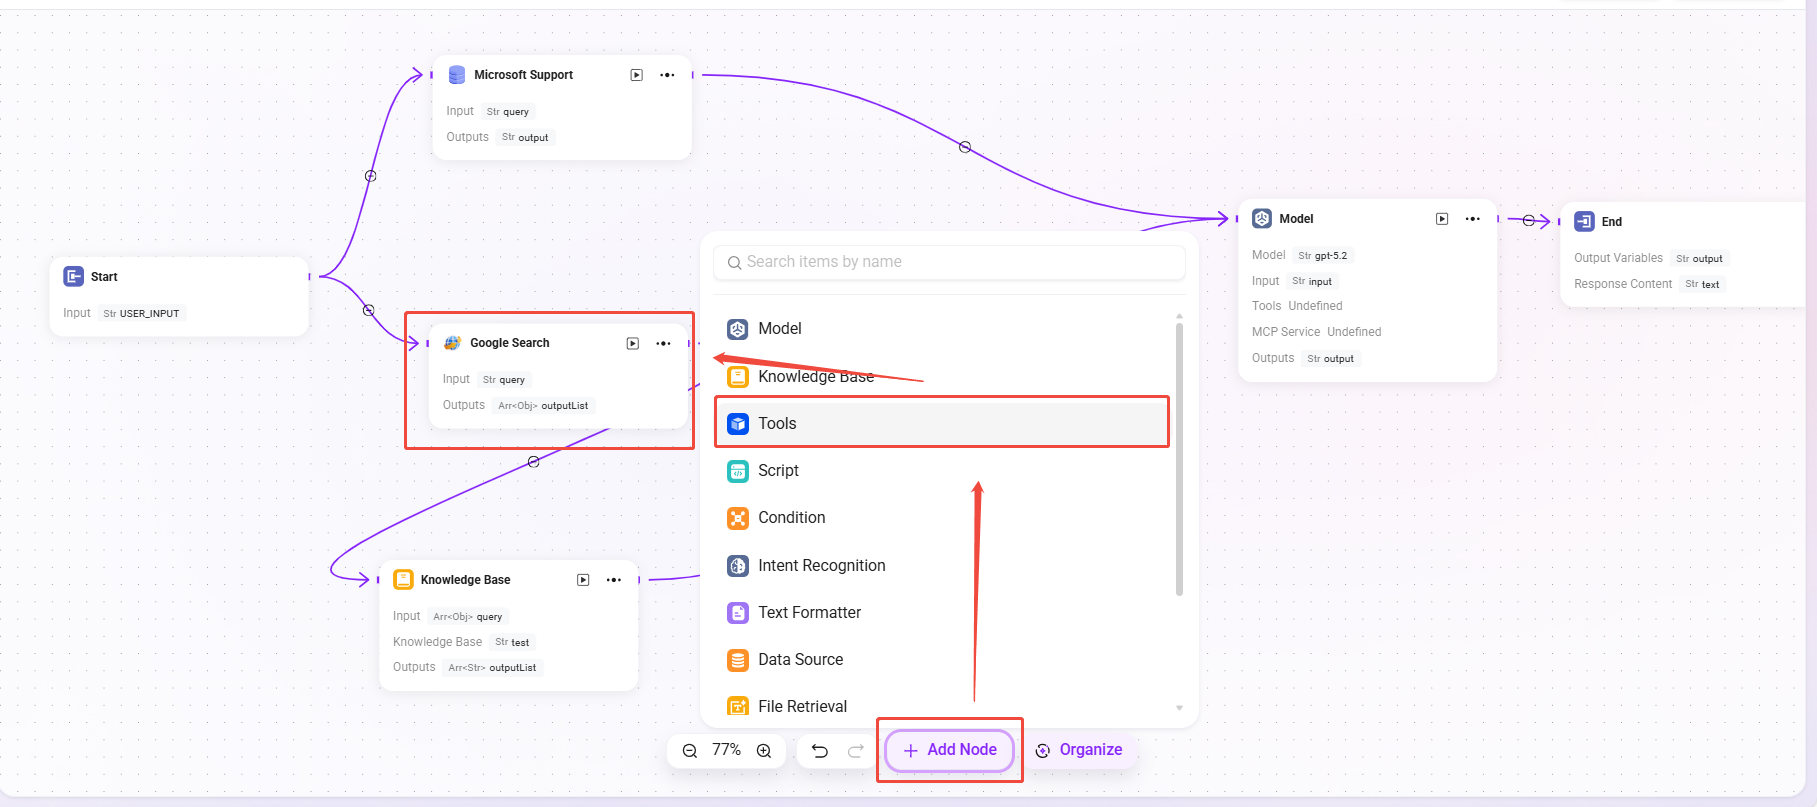Select Model from the node list
The image size is (1817, 807).
point(942,329)
